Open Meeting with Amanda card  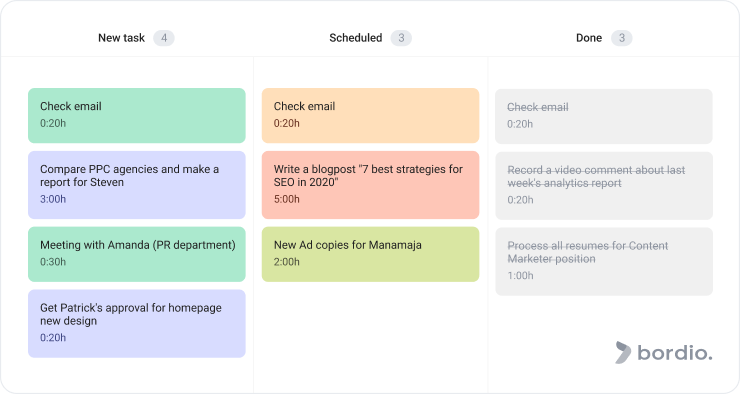coord(137,254)
